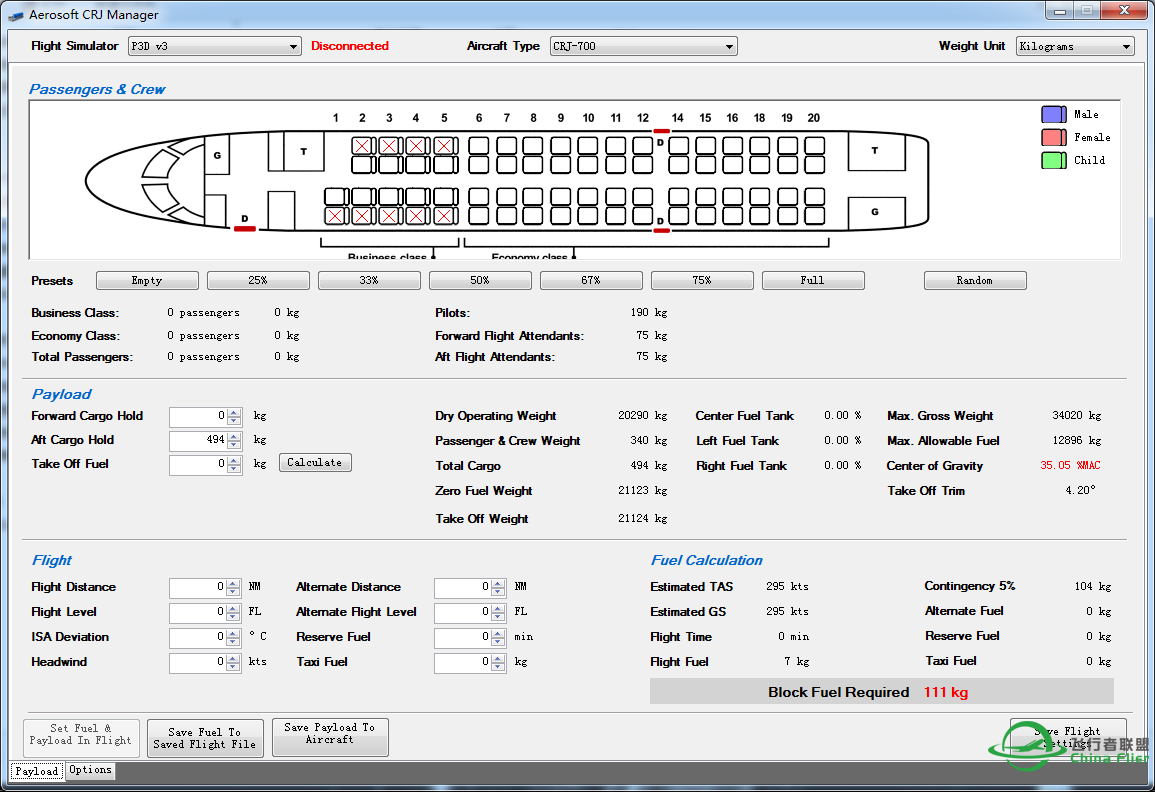Select the lowermost seat in row 12
Screen dimensions: 1155x792
point(642,216)
